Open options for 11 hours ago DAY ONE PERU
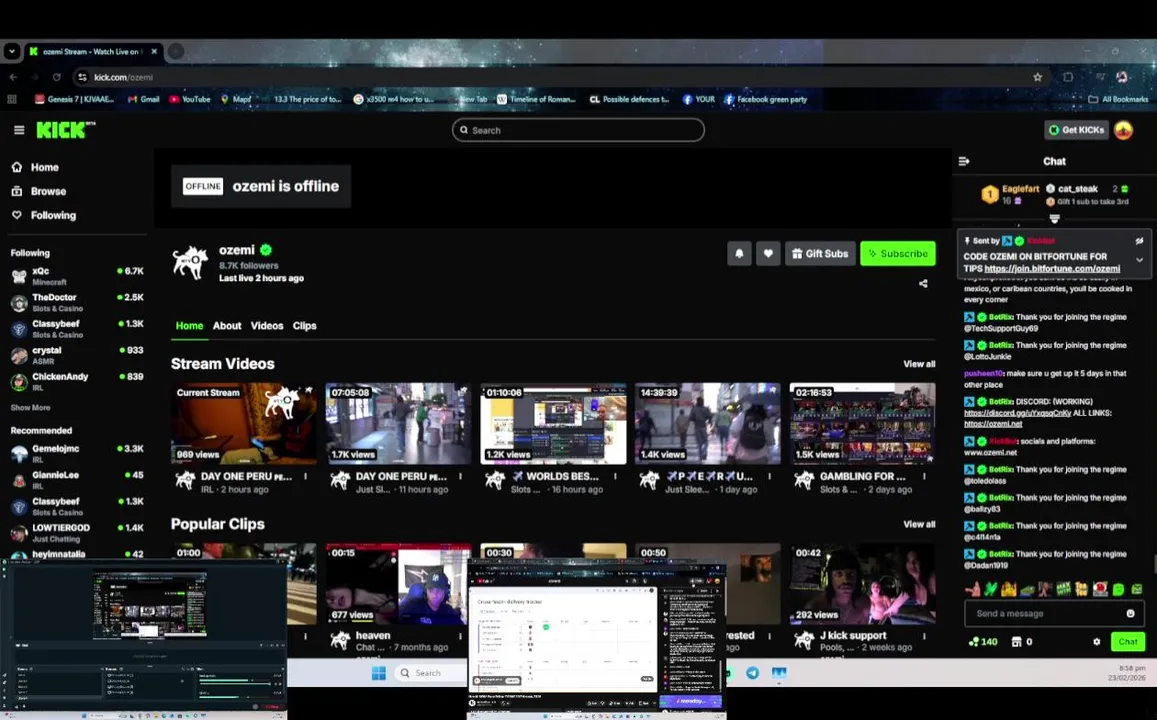Screen dimensions: 1157x720 [460, 477]
